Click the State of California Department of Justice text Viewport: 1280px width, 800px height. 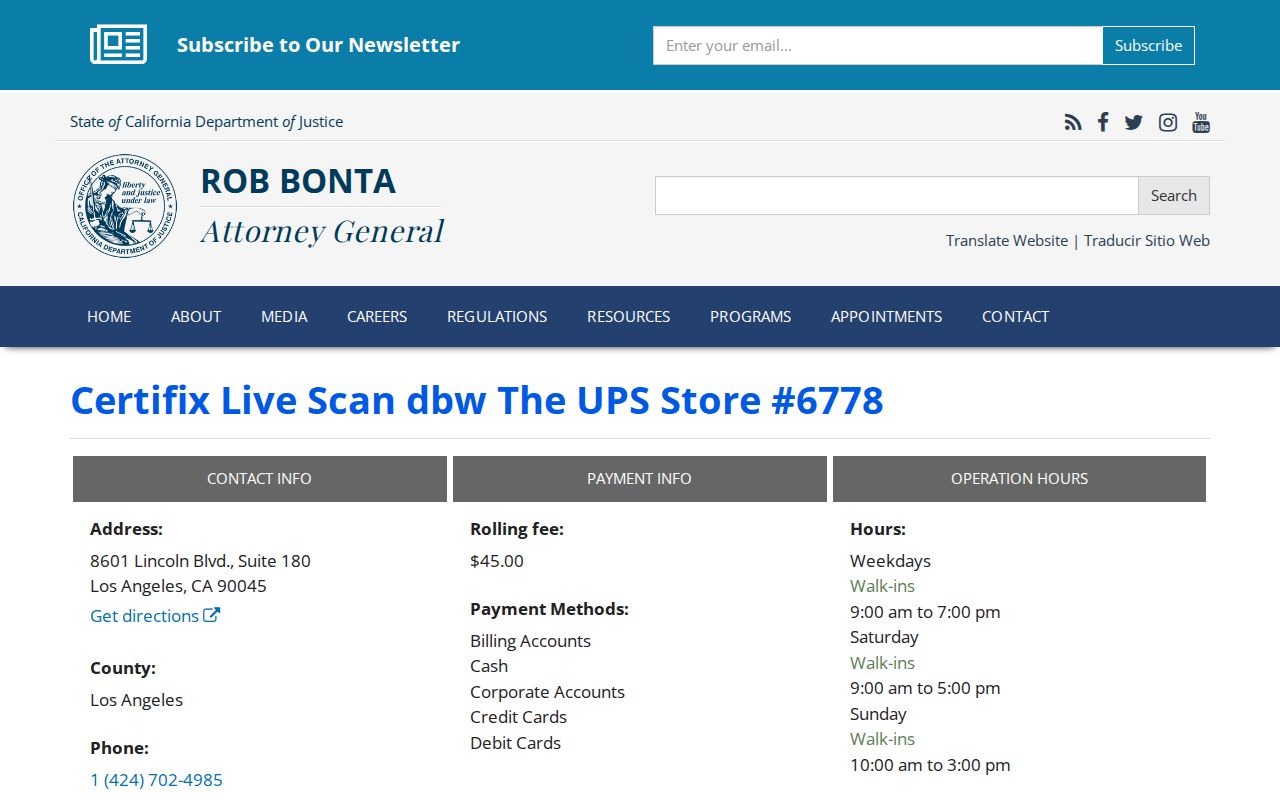(206, 121)
